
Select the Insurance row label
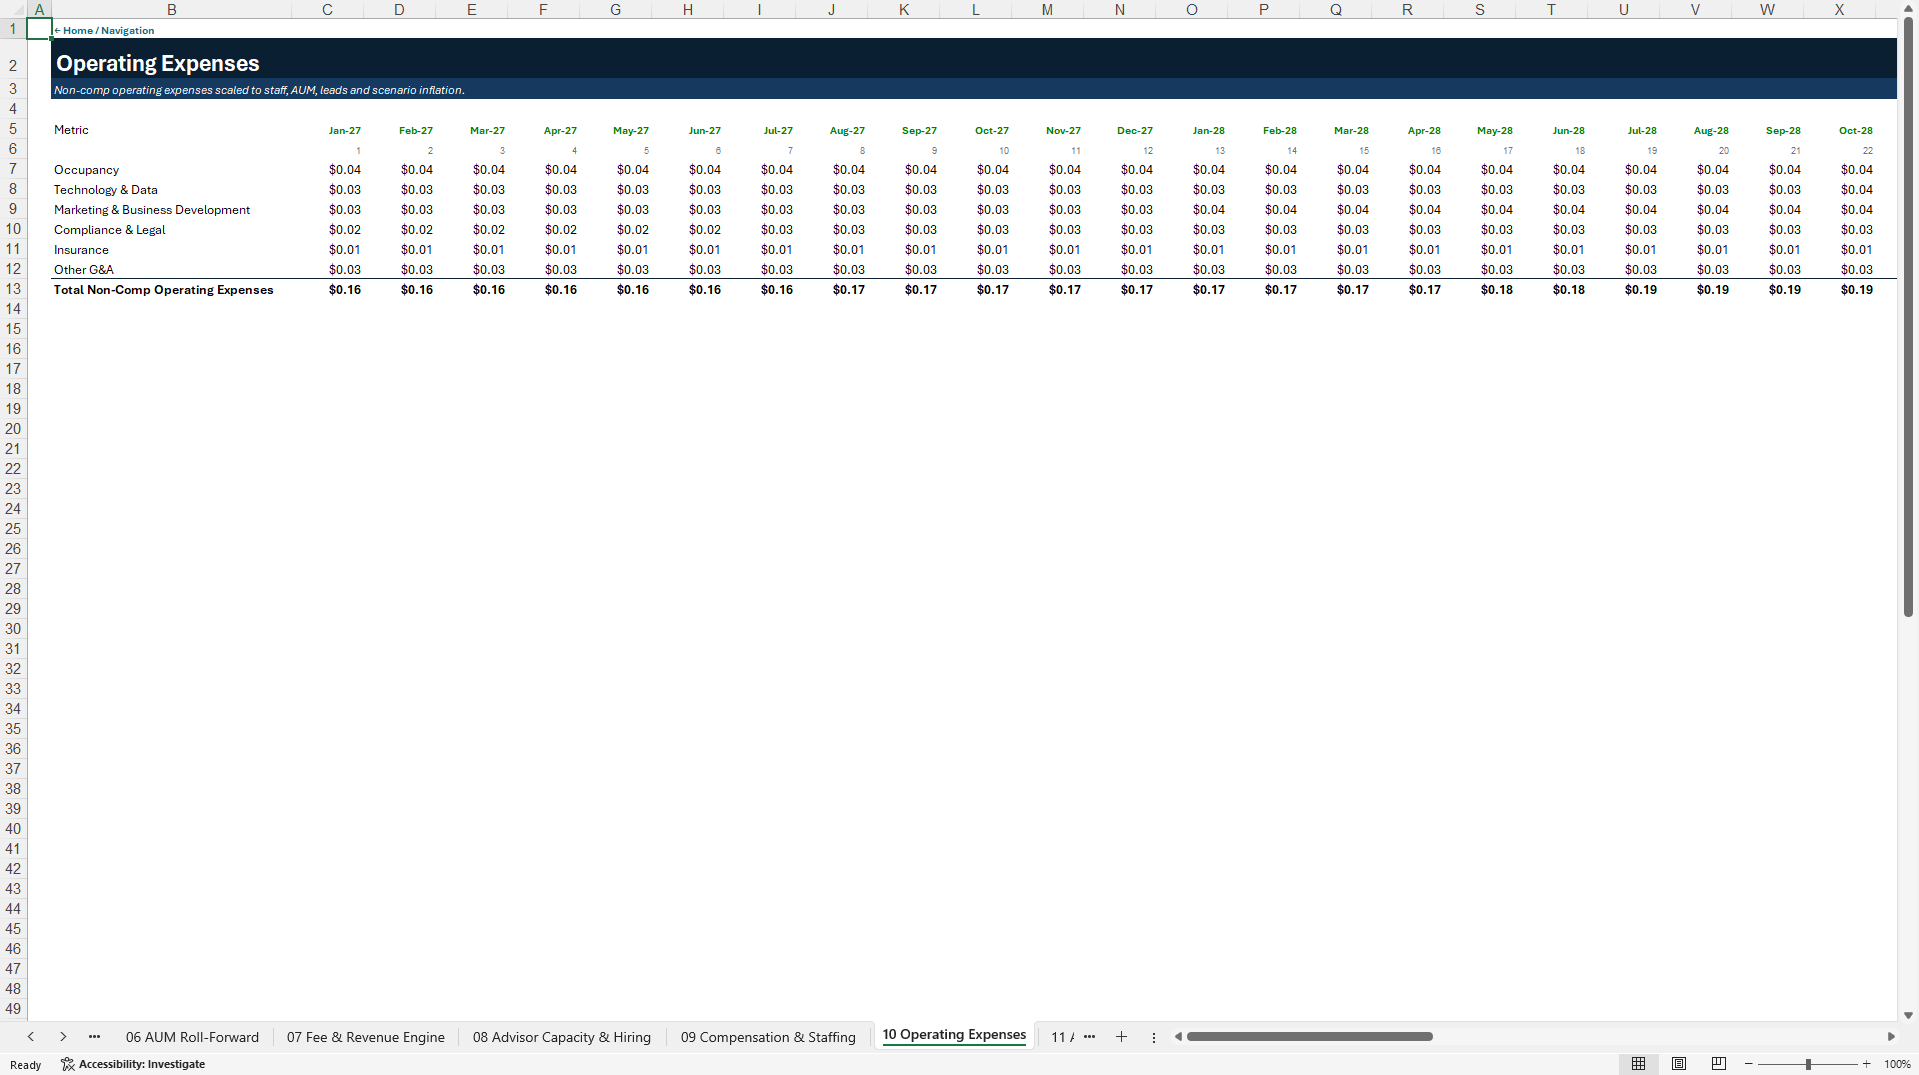[x=81, y=250]
